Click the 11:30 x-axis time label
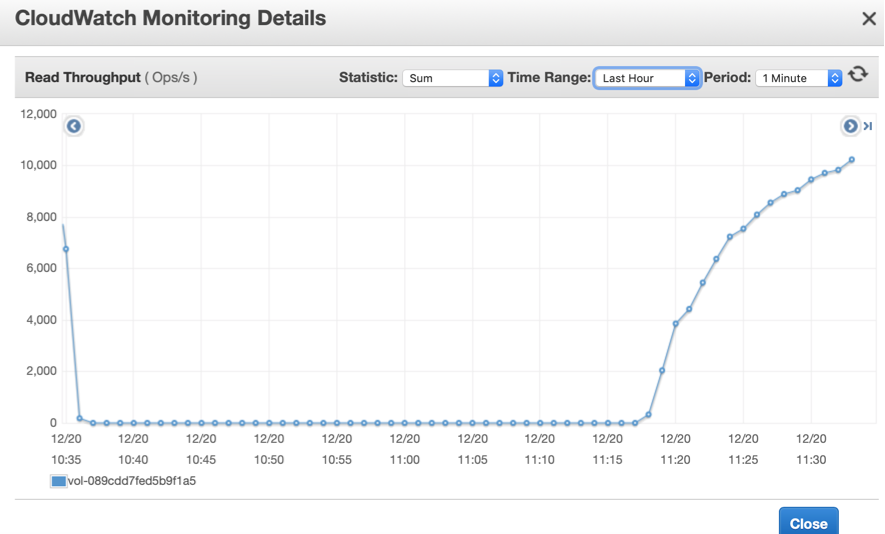This screenshot has height=534, width=885. pos(811,459)
